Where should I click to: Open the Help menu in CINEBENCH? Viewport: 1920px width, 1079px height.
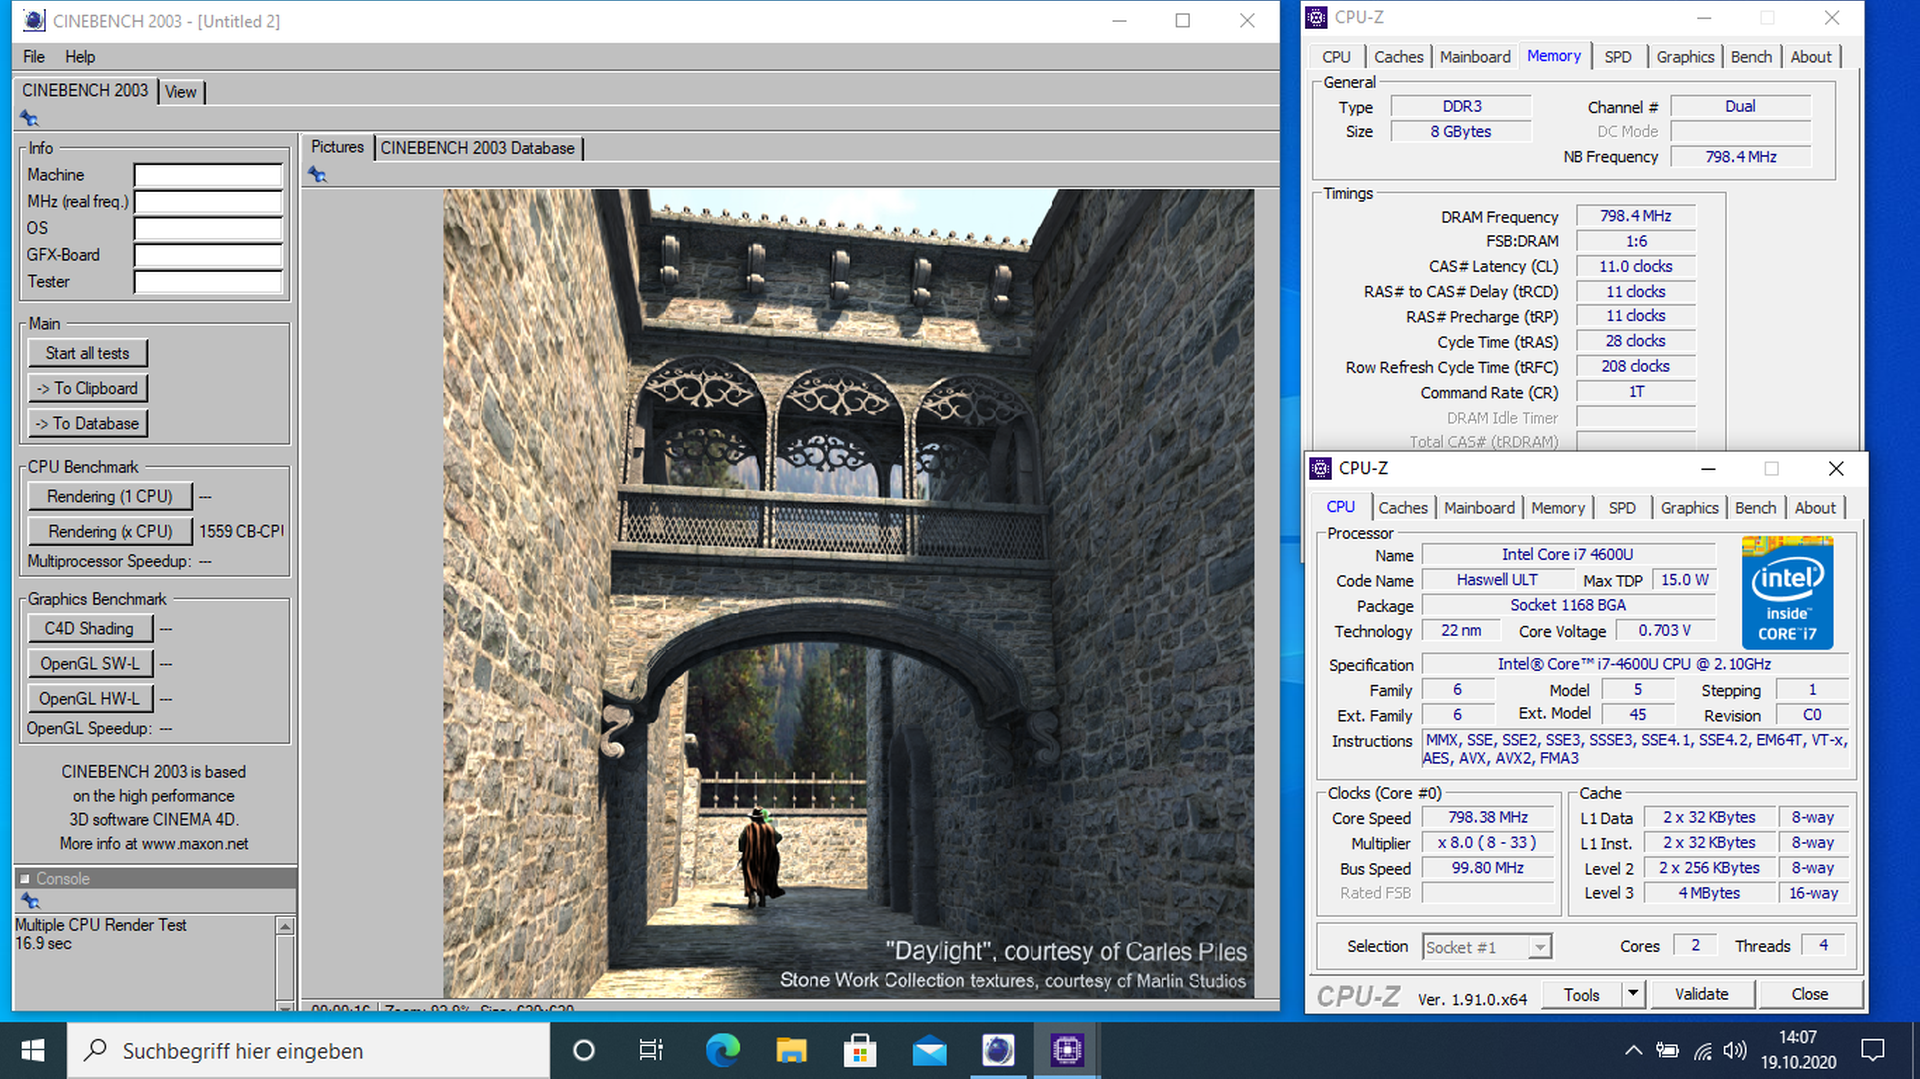[80, 57]
